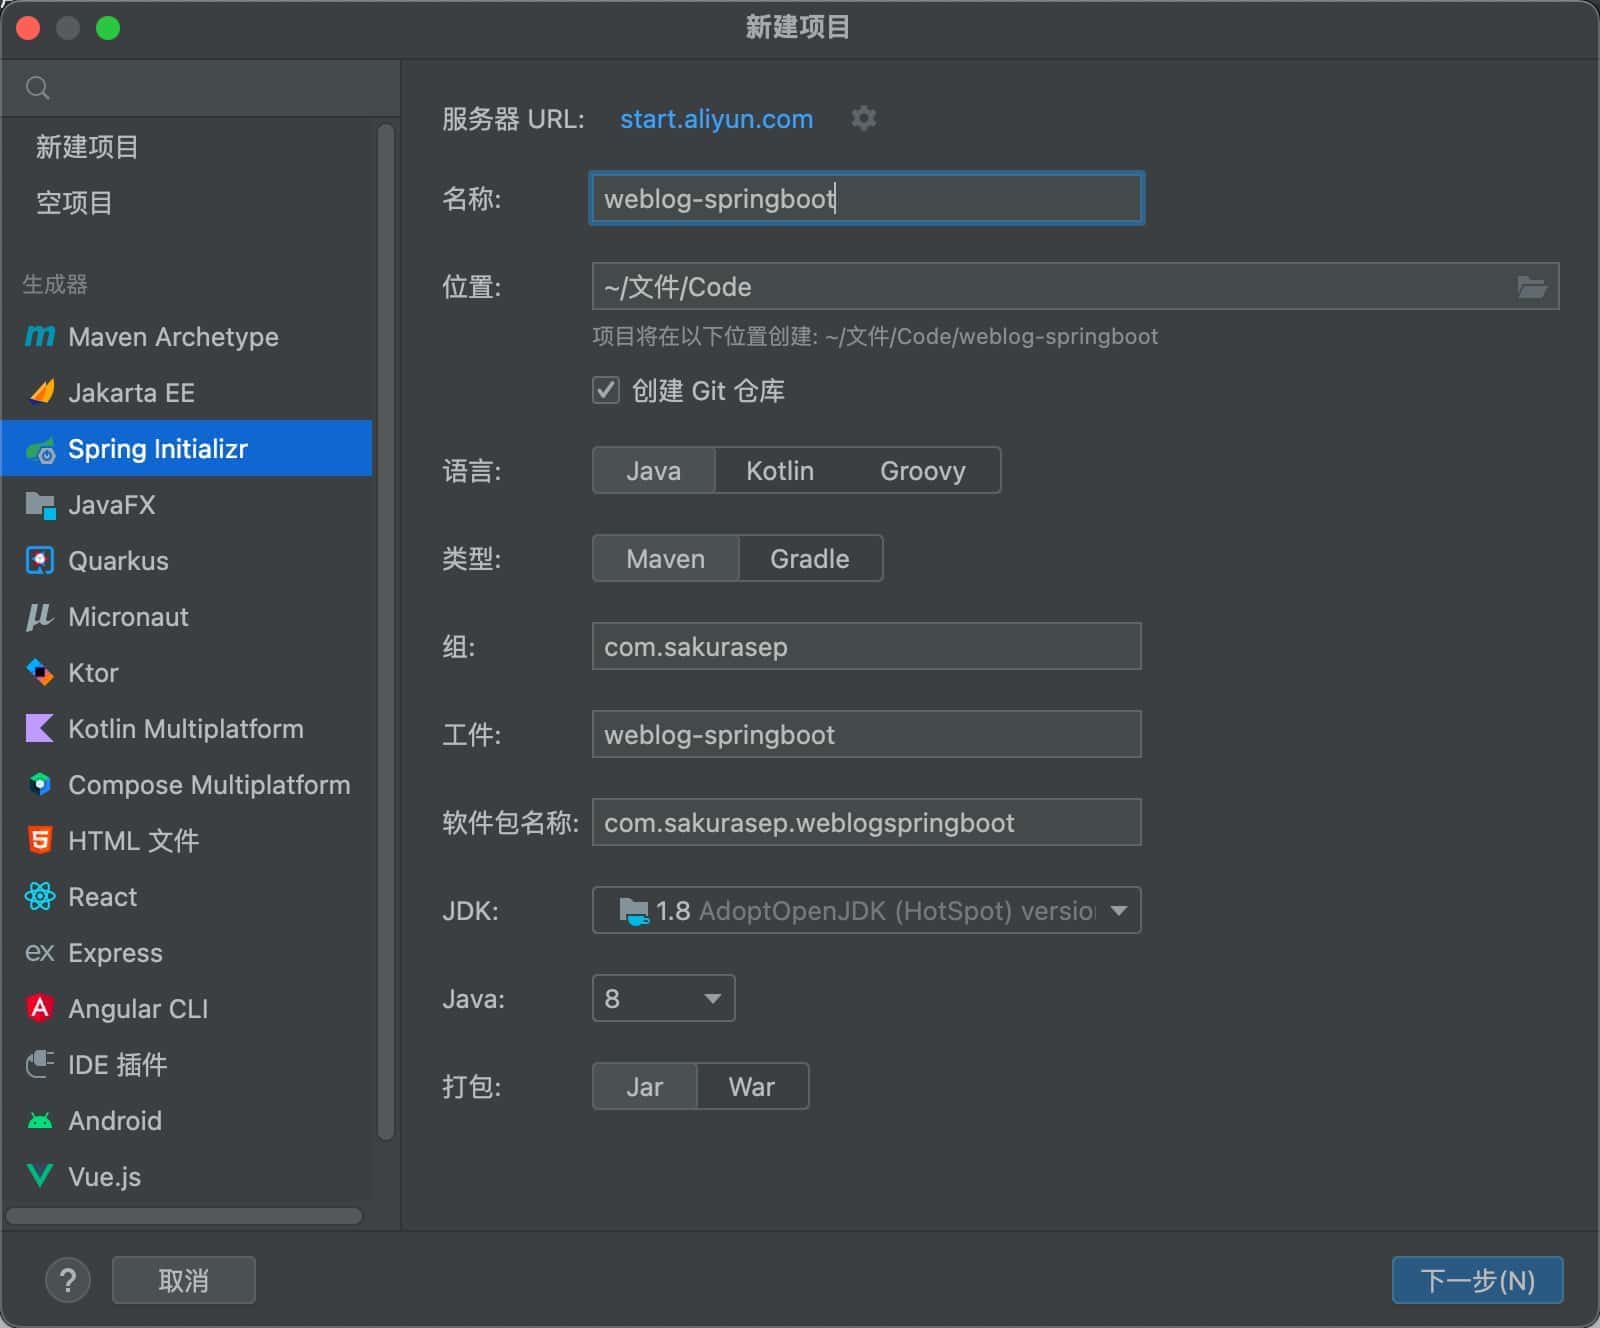Click the horizontal scrollbar under generator list
The height and width of the screenshot is (1328, 1600).
click(x=184, y=1216)
